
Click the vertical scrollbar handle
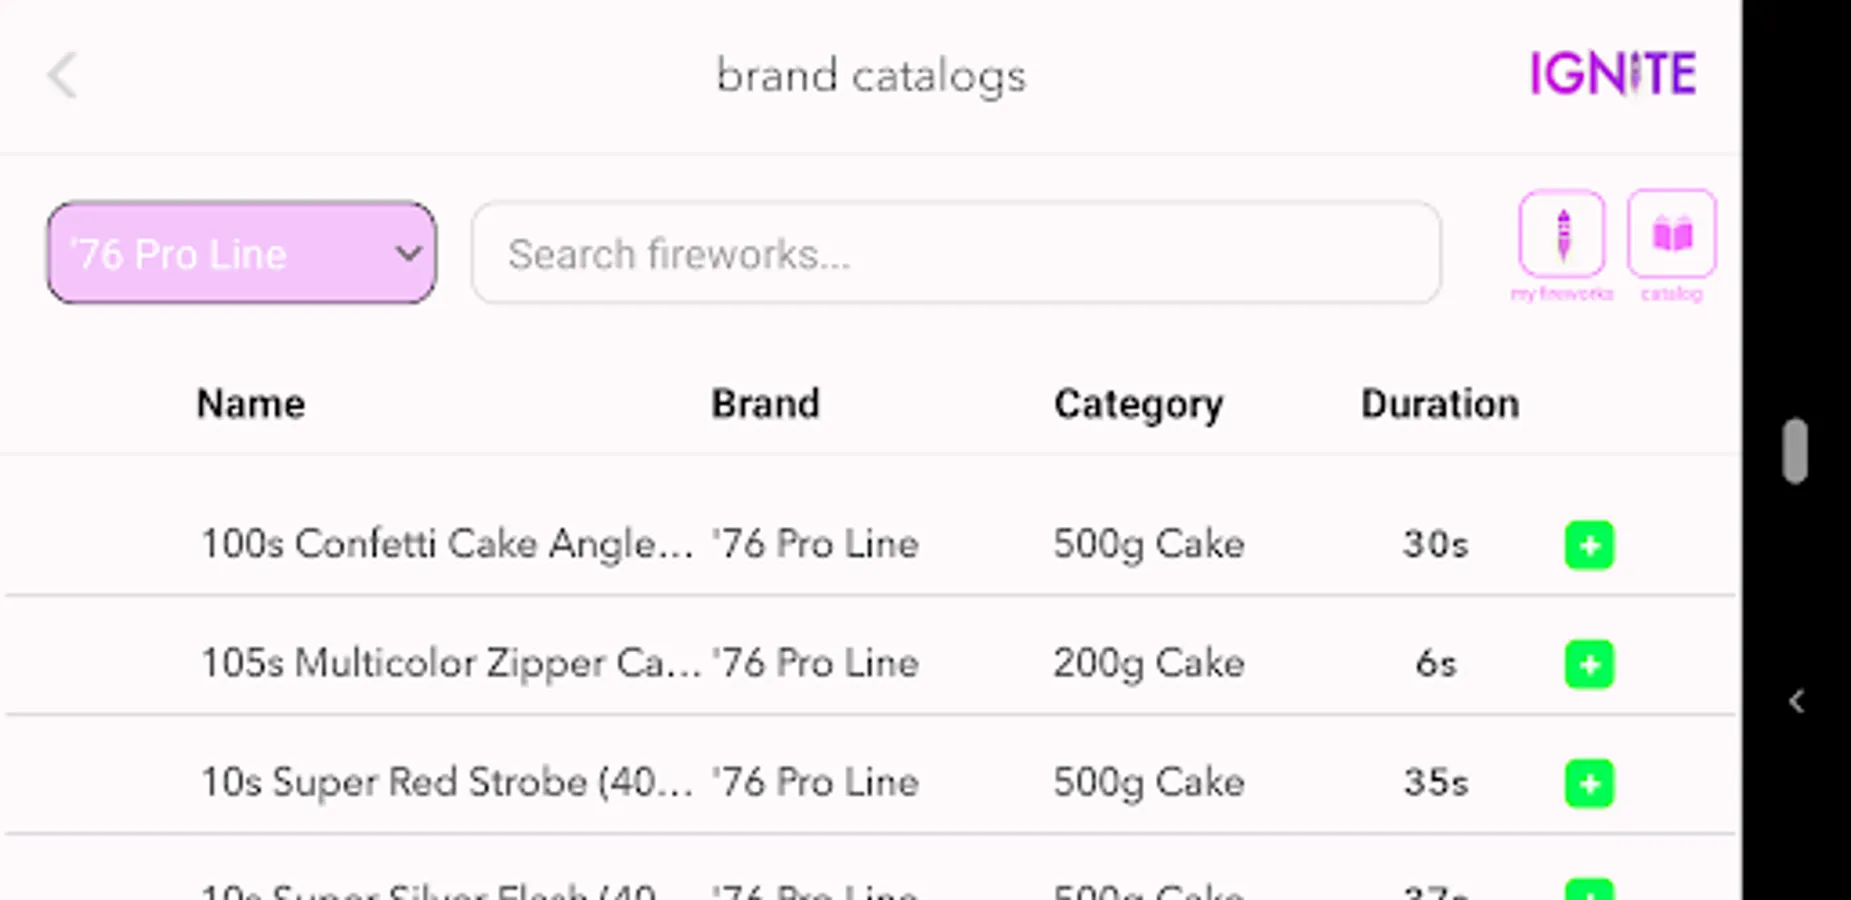1795,451
